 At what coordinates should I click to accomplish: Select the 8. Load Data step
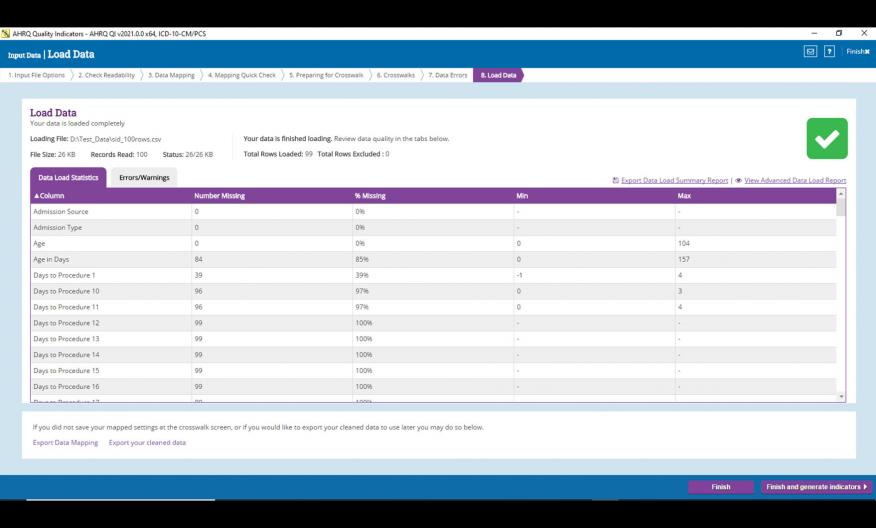click(498, 75)
